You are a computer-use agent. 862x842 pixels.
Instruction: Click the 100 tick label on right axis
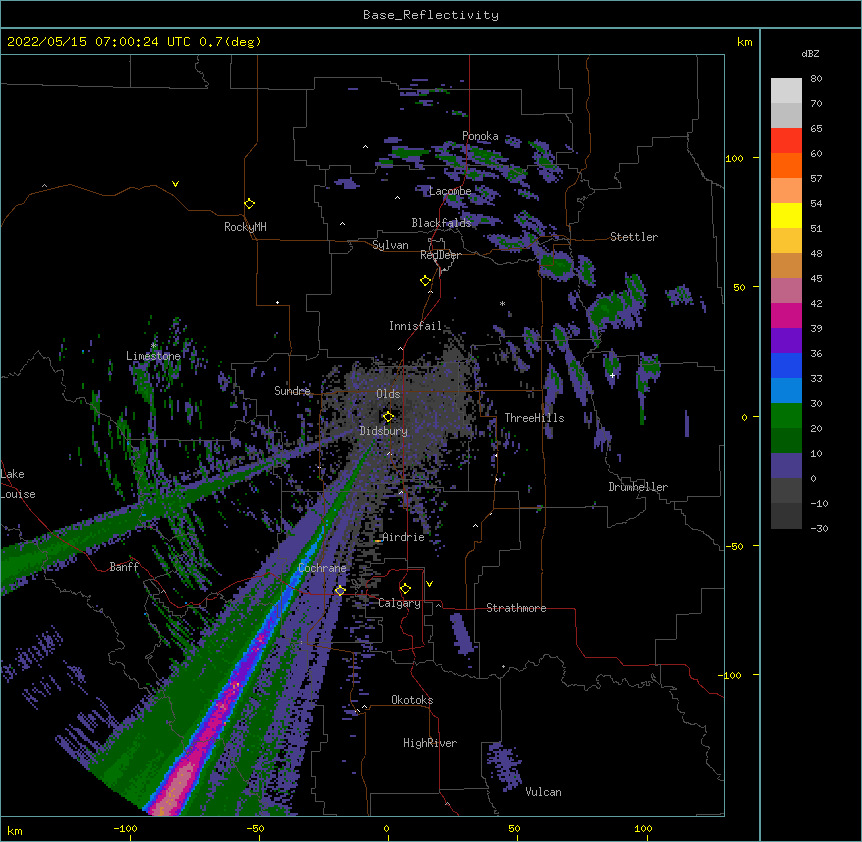tap(734, 158)
